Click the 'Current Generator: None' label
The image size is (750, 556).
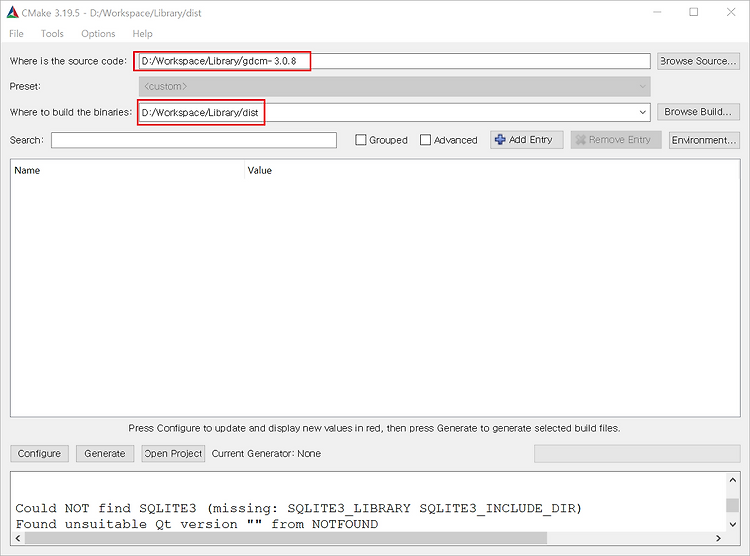[266, 454]
